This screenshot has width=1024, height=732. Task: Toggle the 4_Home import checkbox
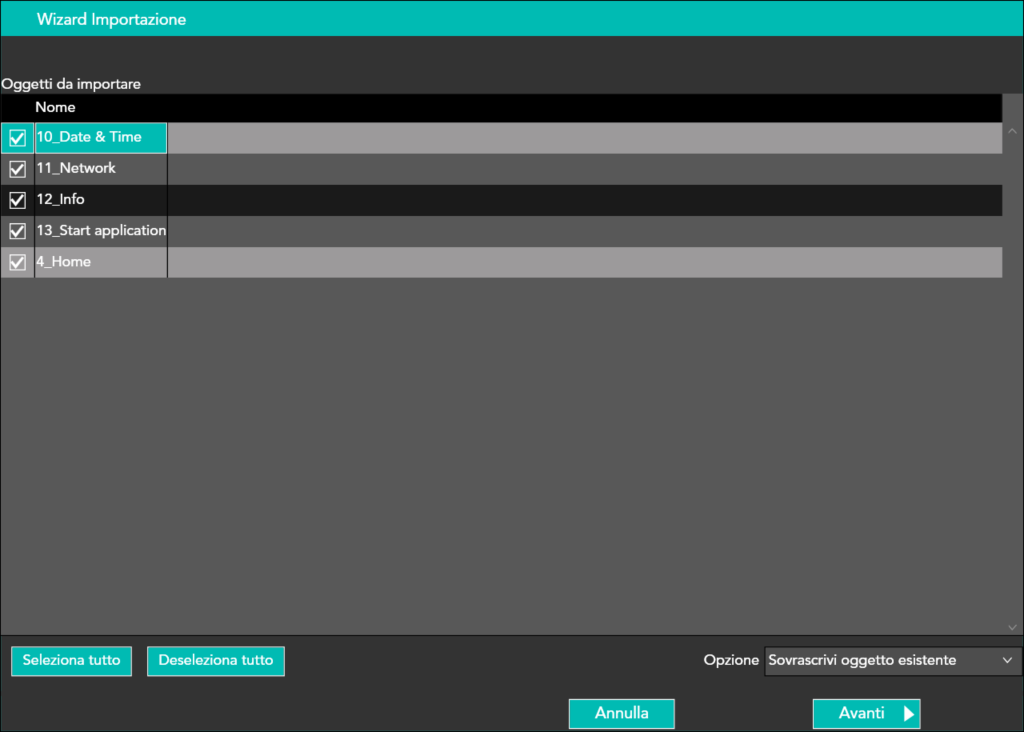pos(17,262)
